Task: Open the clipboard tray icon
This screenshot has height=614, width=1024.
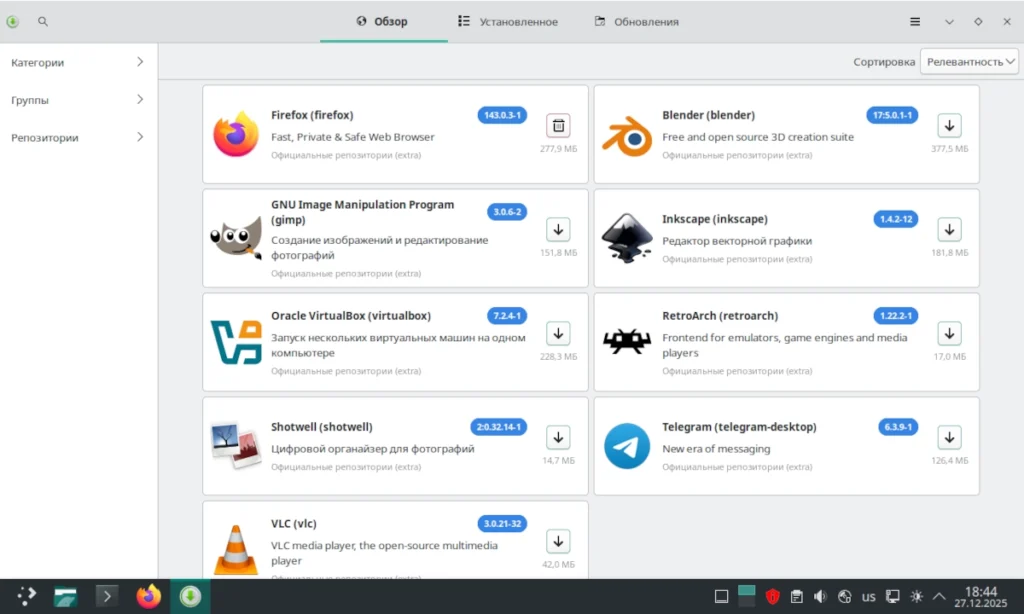Action: tap(796, 596)
